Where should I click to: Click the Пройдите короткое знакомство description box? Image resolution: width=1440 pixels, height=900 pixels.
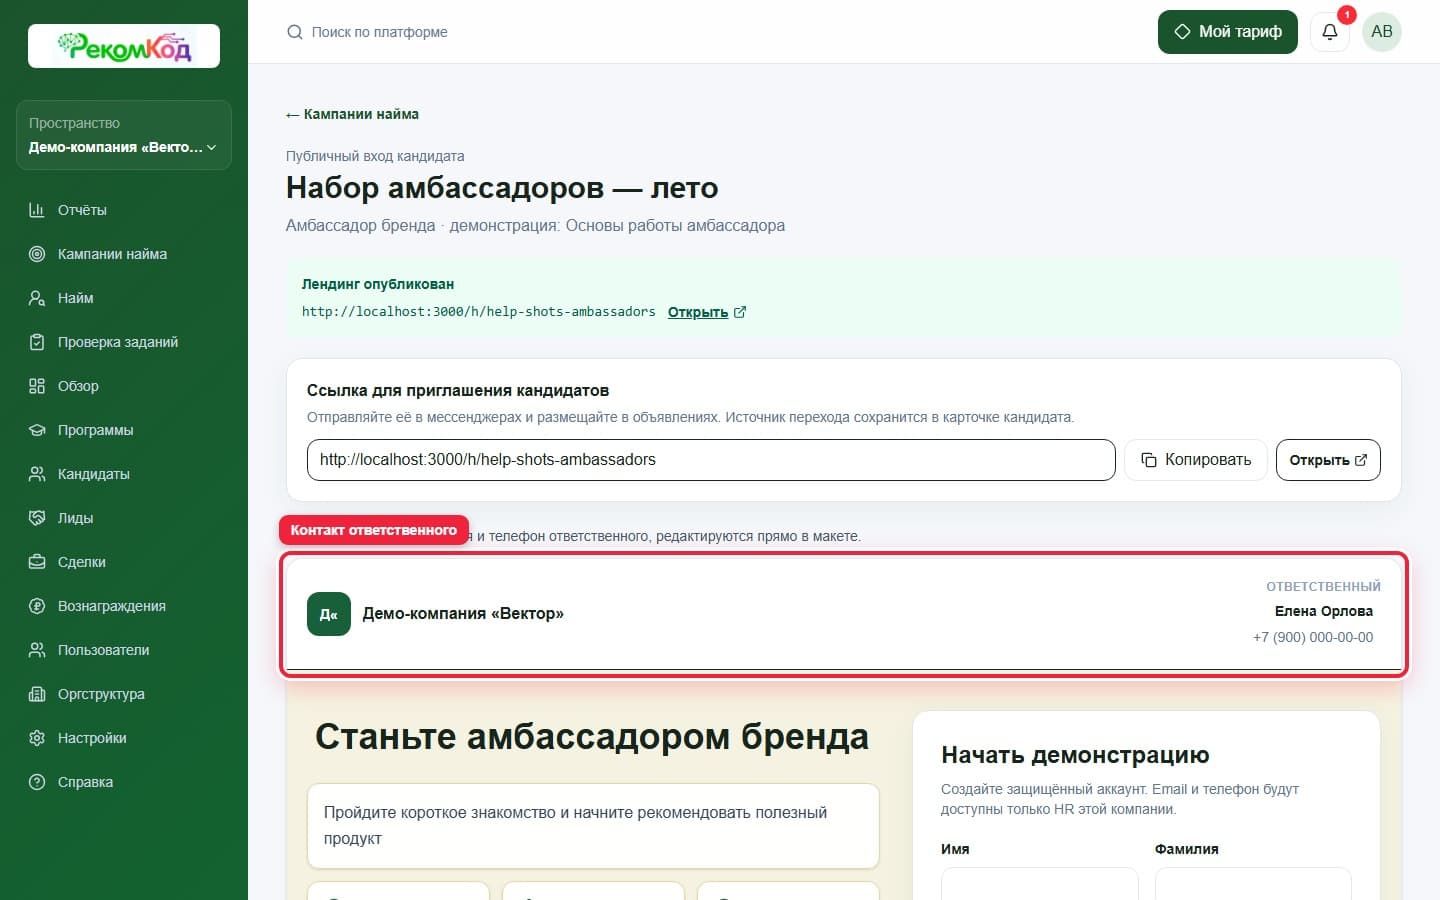[593, 826]
